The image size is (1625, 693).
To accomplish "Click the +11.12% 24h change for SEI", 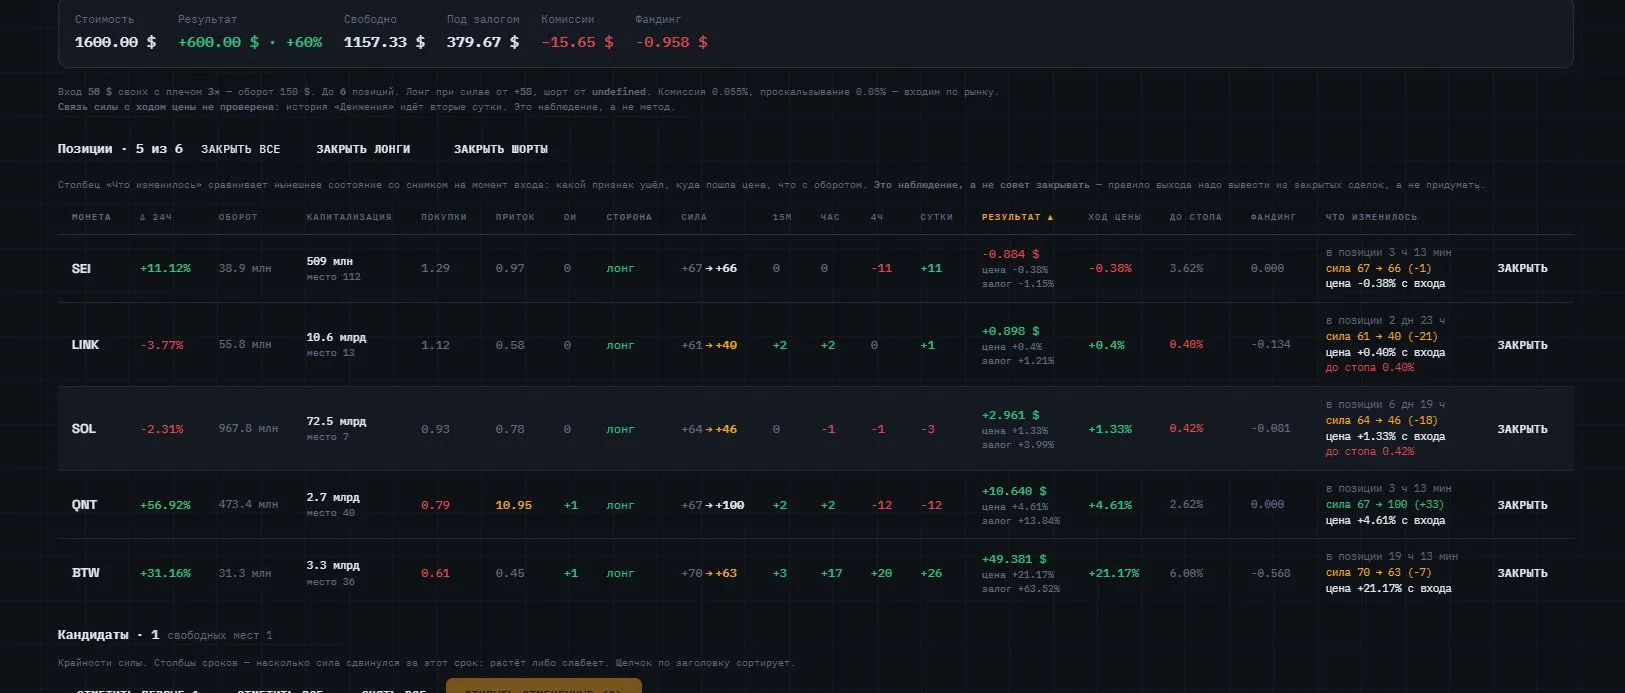I will click(165, 268).
